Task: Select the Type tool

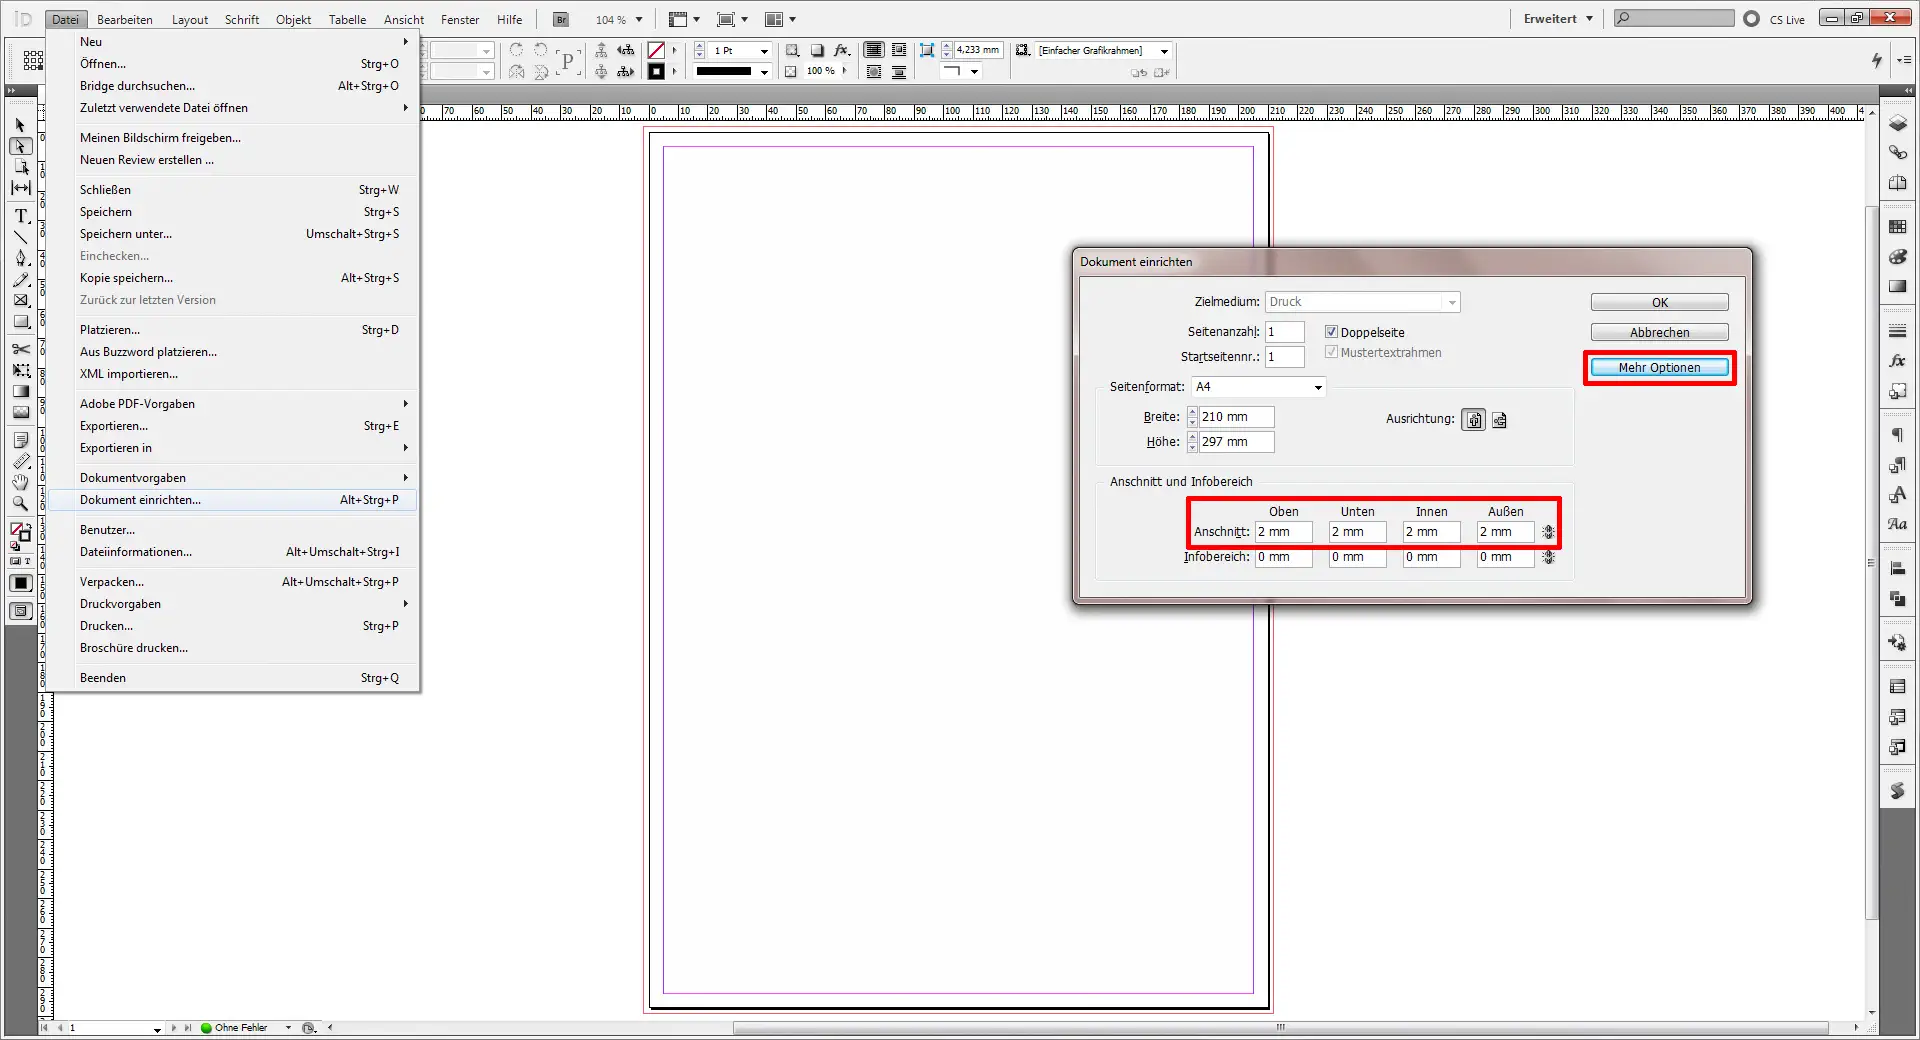Action: click(x=20, y=216)
